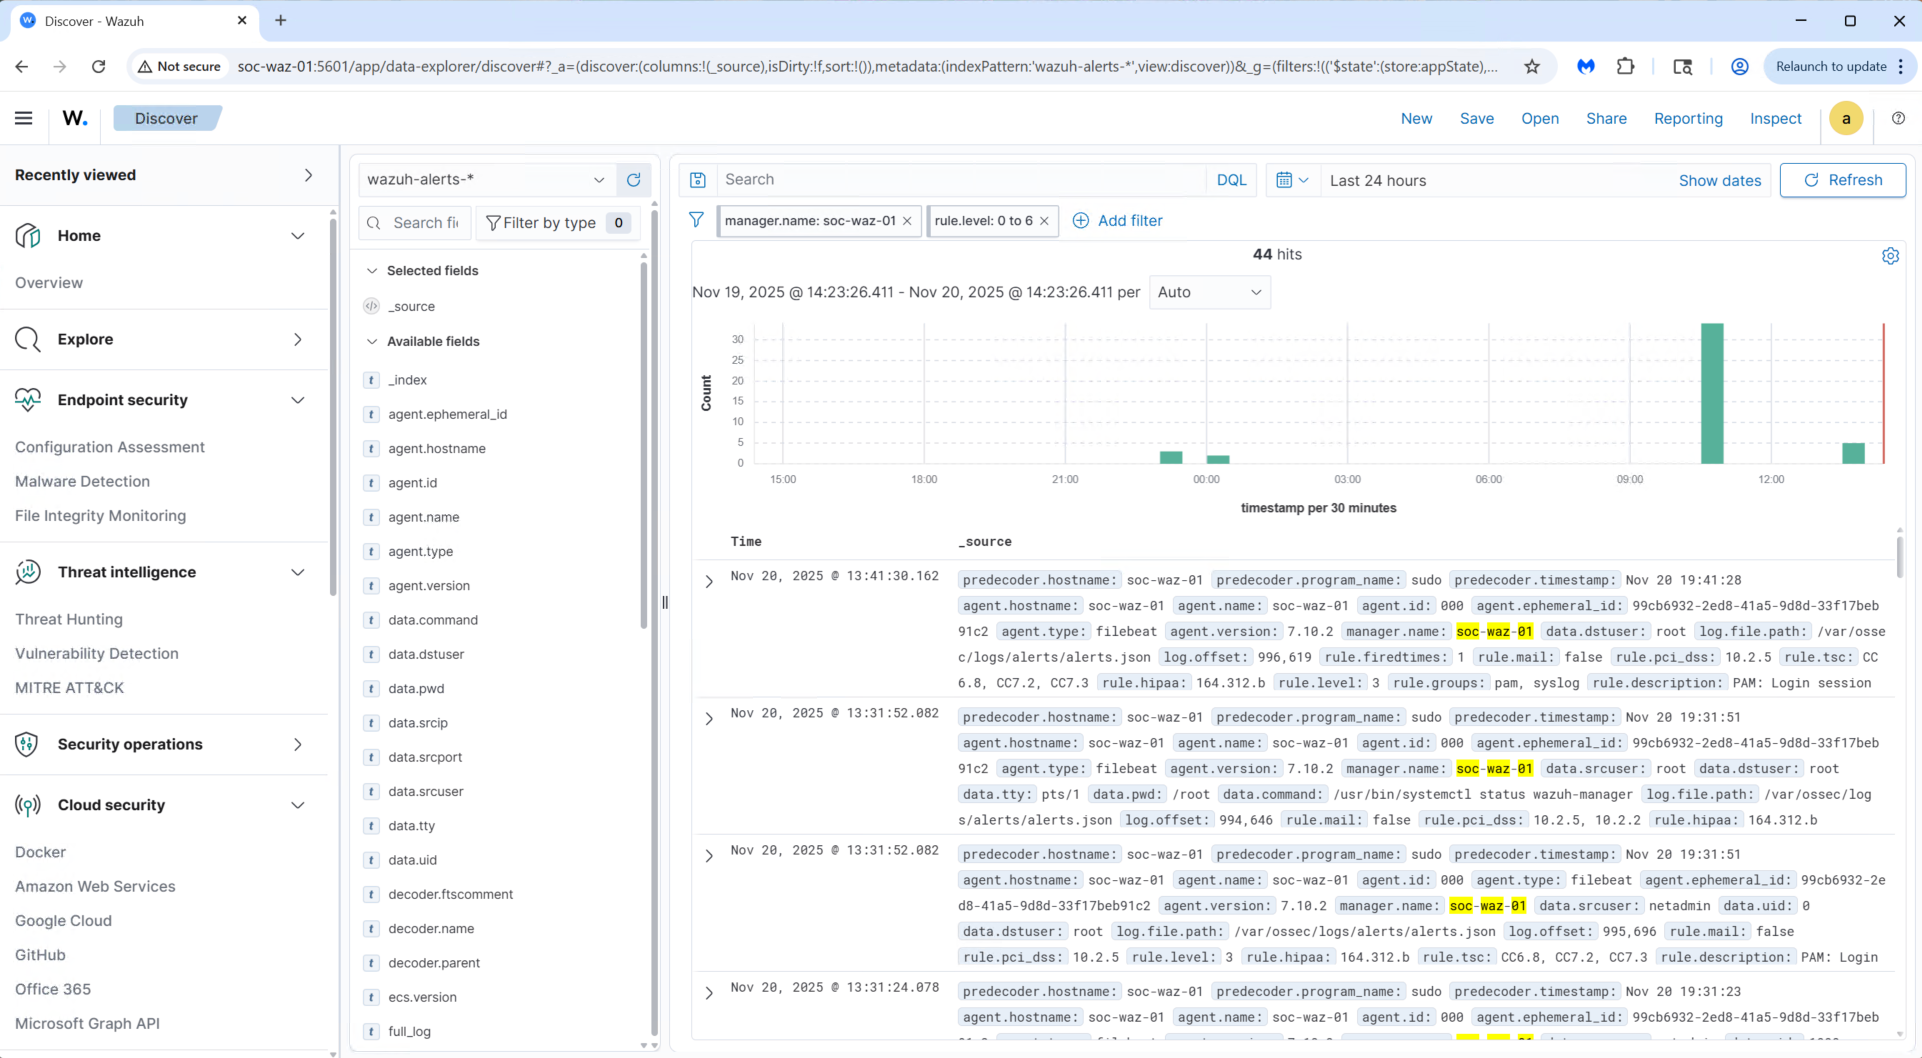Click the saved queries disk icon
The height and width of the screenshot is (1058, 1922).
coord(698,180)
